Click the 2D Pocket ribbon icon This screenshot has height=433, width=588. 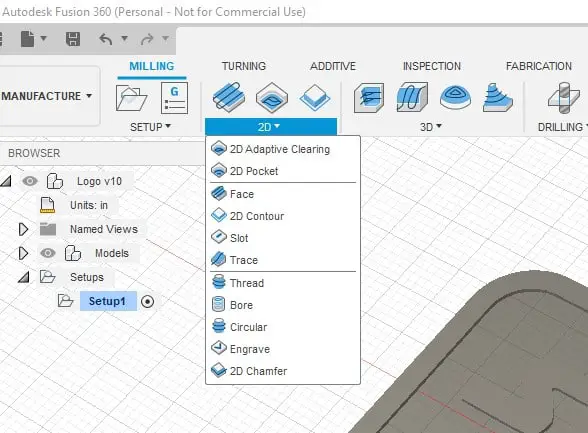click(272, 97)
